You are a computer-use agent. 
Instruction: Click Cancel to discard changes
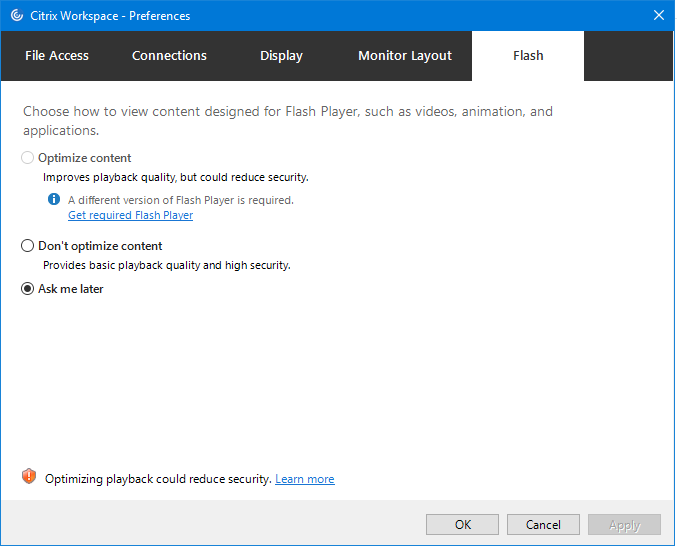pyautogui.click(x=543, y=525)
